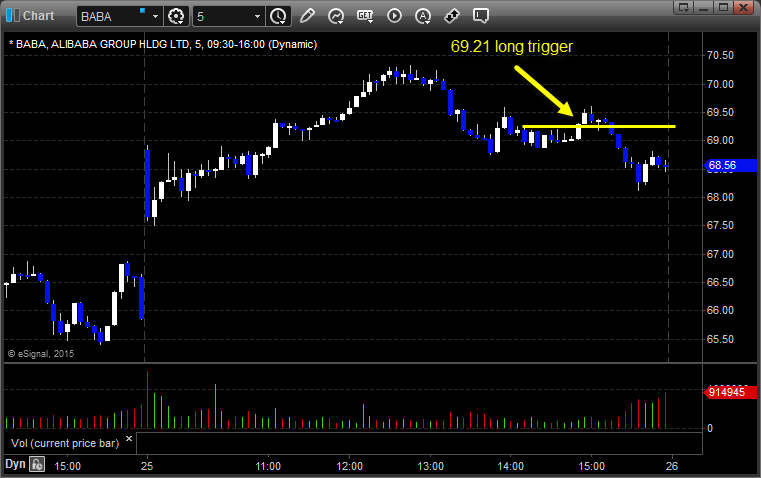
Task: Click the 66.00 price axis label
Action: [x=720, y=310]
